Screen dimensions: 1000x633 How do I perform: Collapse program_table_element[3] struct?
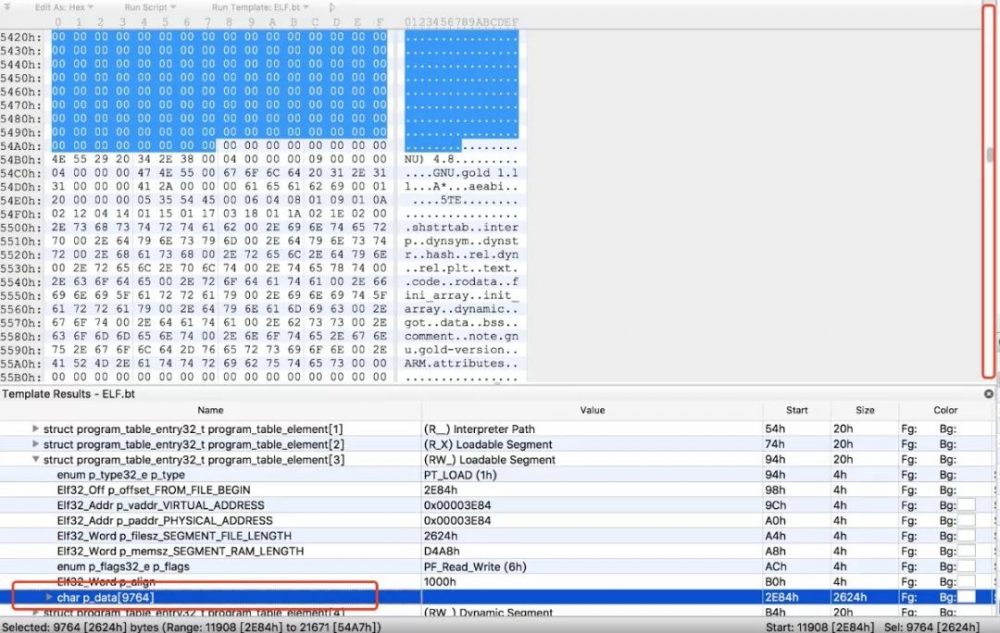pyautogui.click(x=36, y=459)
